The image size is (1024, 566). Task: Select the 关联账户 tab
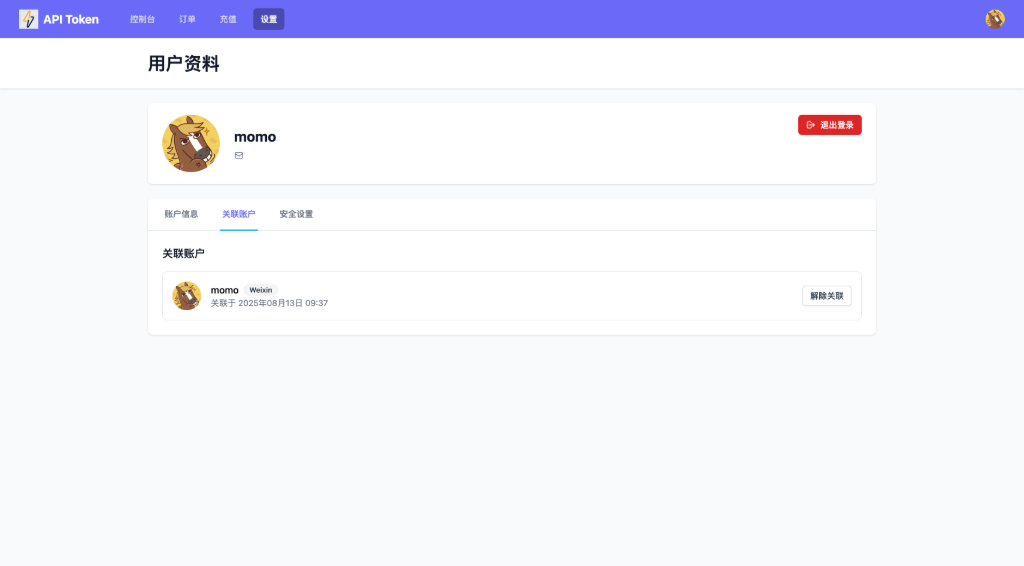coord(238,214)
